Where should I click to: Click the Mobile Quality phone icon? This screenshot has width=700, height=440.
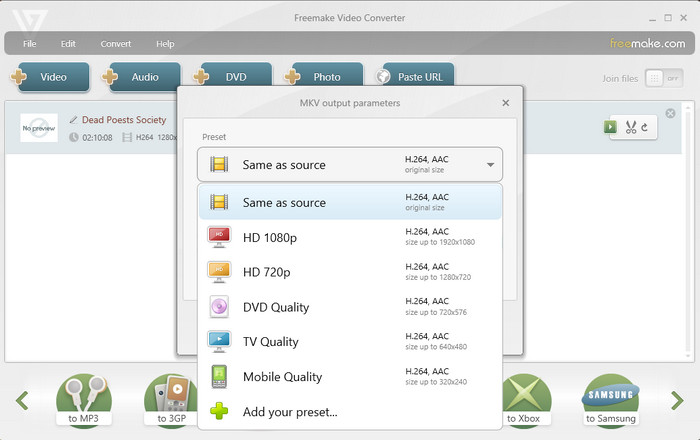[x=219, y=376]
